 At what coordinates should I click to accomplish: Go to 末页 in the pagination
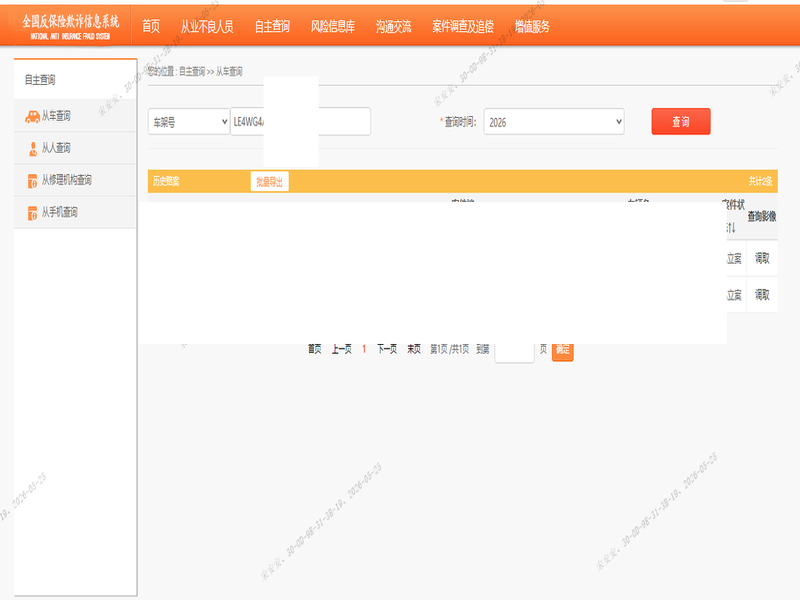414,349
